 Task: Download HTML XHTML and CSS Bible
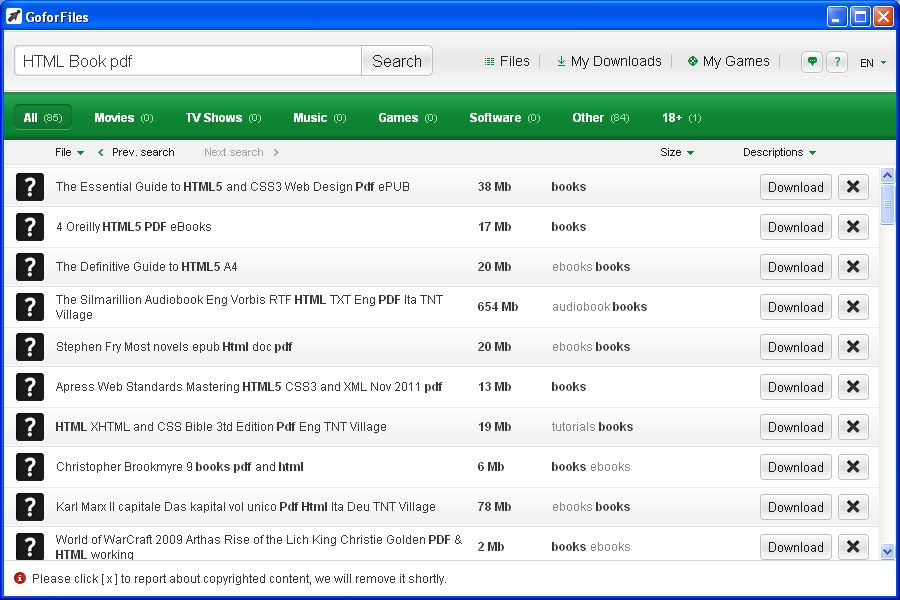click(x=796, y=427)
